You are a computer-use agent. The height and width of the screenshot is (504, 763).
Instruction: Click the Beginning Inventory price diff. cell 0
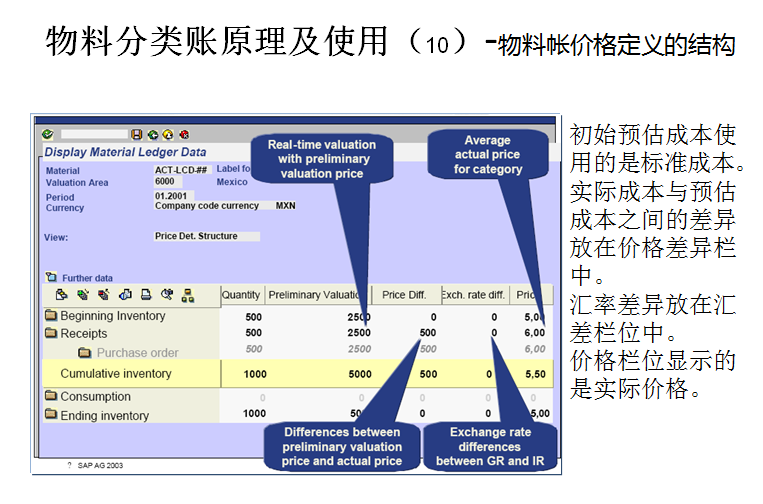coord(434,317)
